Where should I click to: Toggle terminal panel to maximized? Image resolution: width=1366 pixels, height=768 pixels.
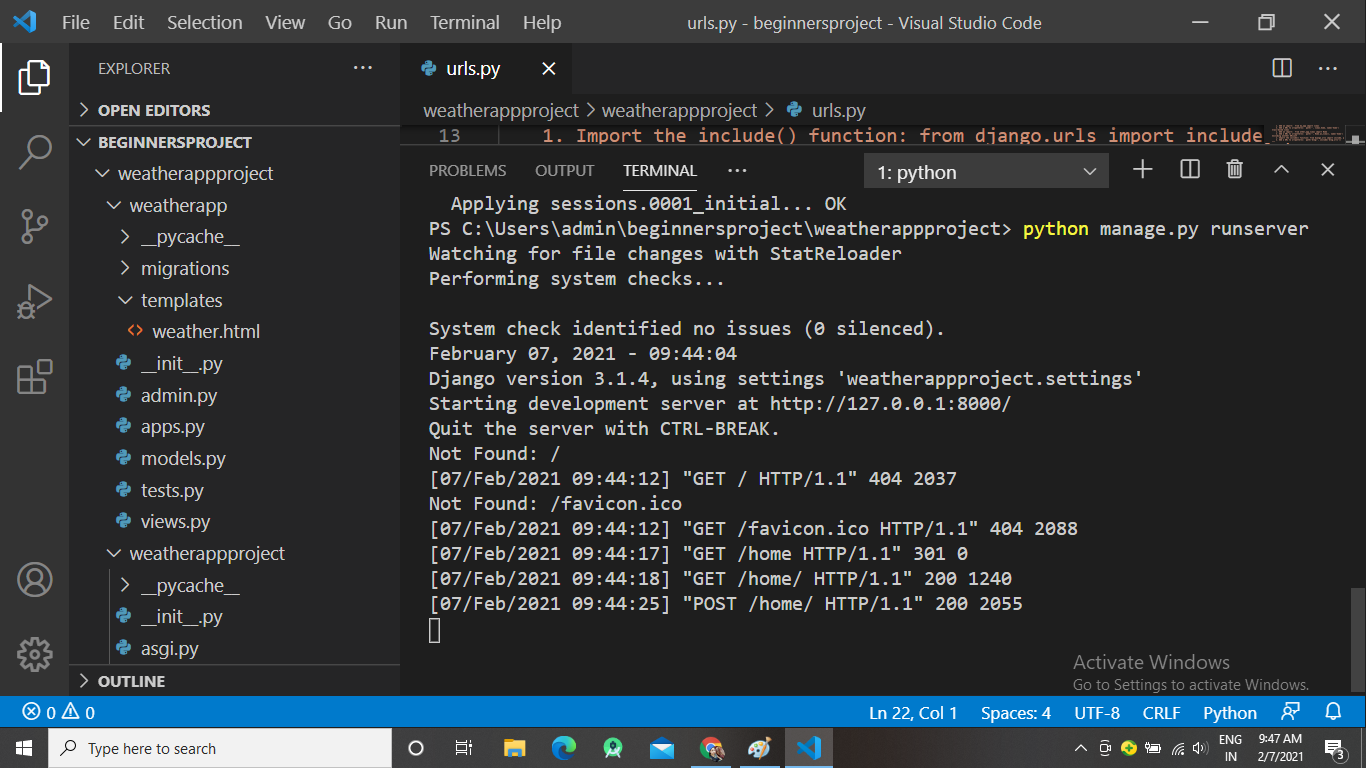pyautogui.click(x=1281, y=169)
